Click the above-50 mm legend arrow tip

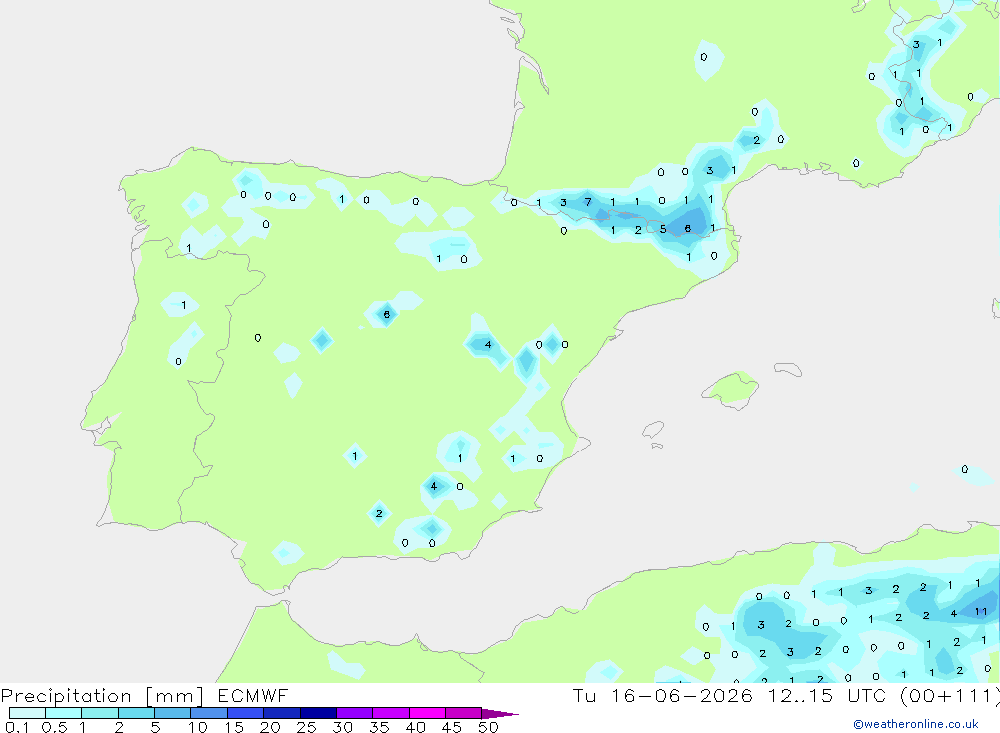point(500,714)
